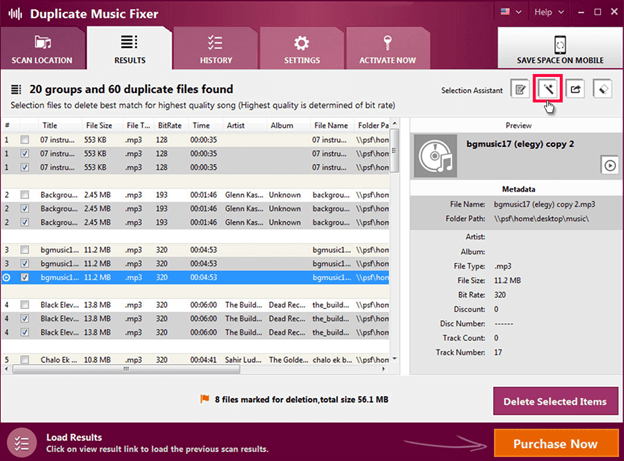Image resolution: width=624 pixels, height=461 pixels.
Task: Click the auto-mark magic wand icon
Action: tap(548, 89)
